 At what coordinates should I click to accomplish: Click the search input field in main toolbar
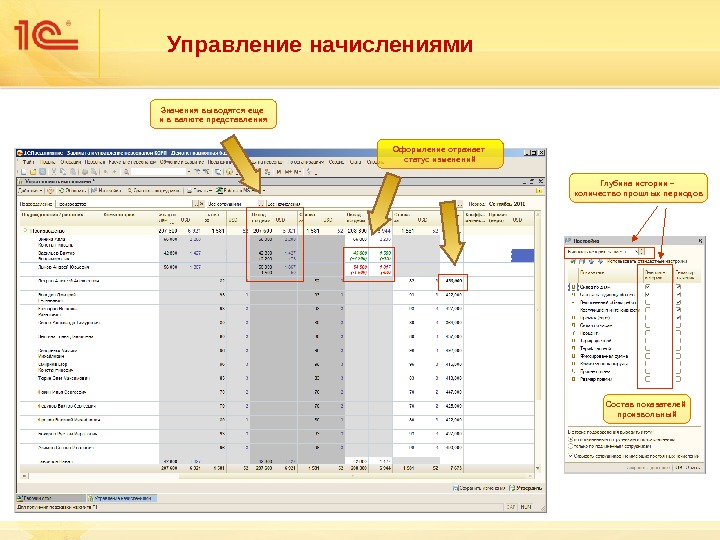(159, 172)
